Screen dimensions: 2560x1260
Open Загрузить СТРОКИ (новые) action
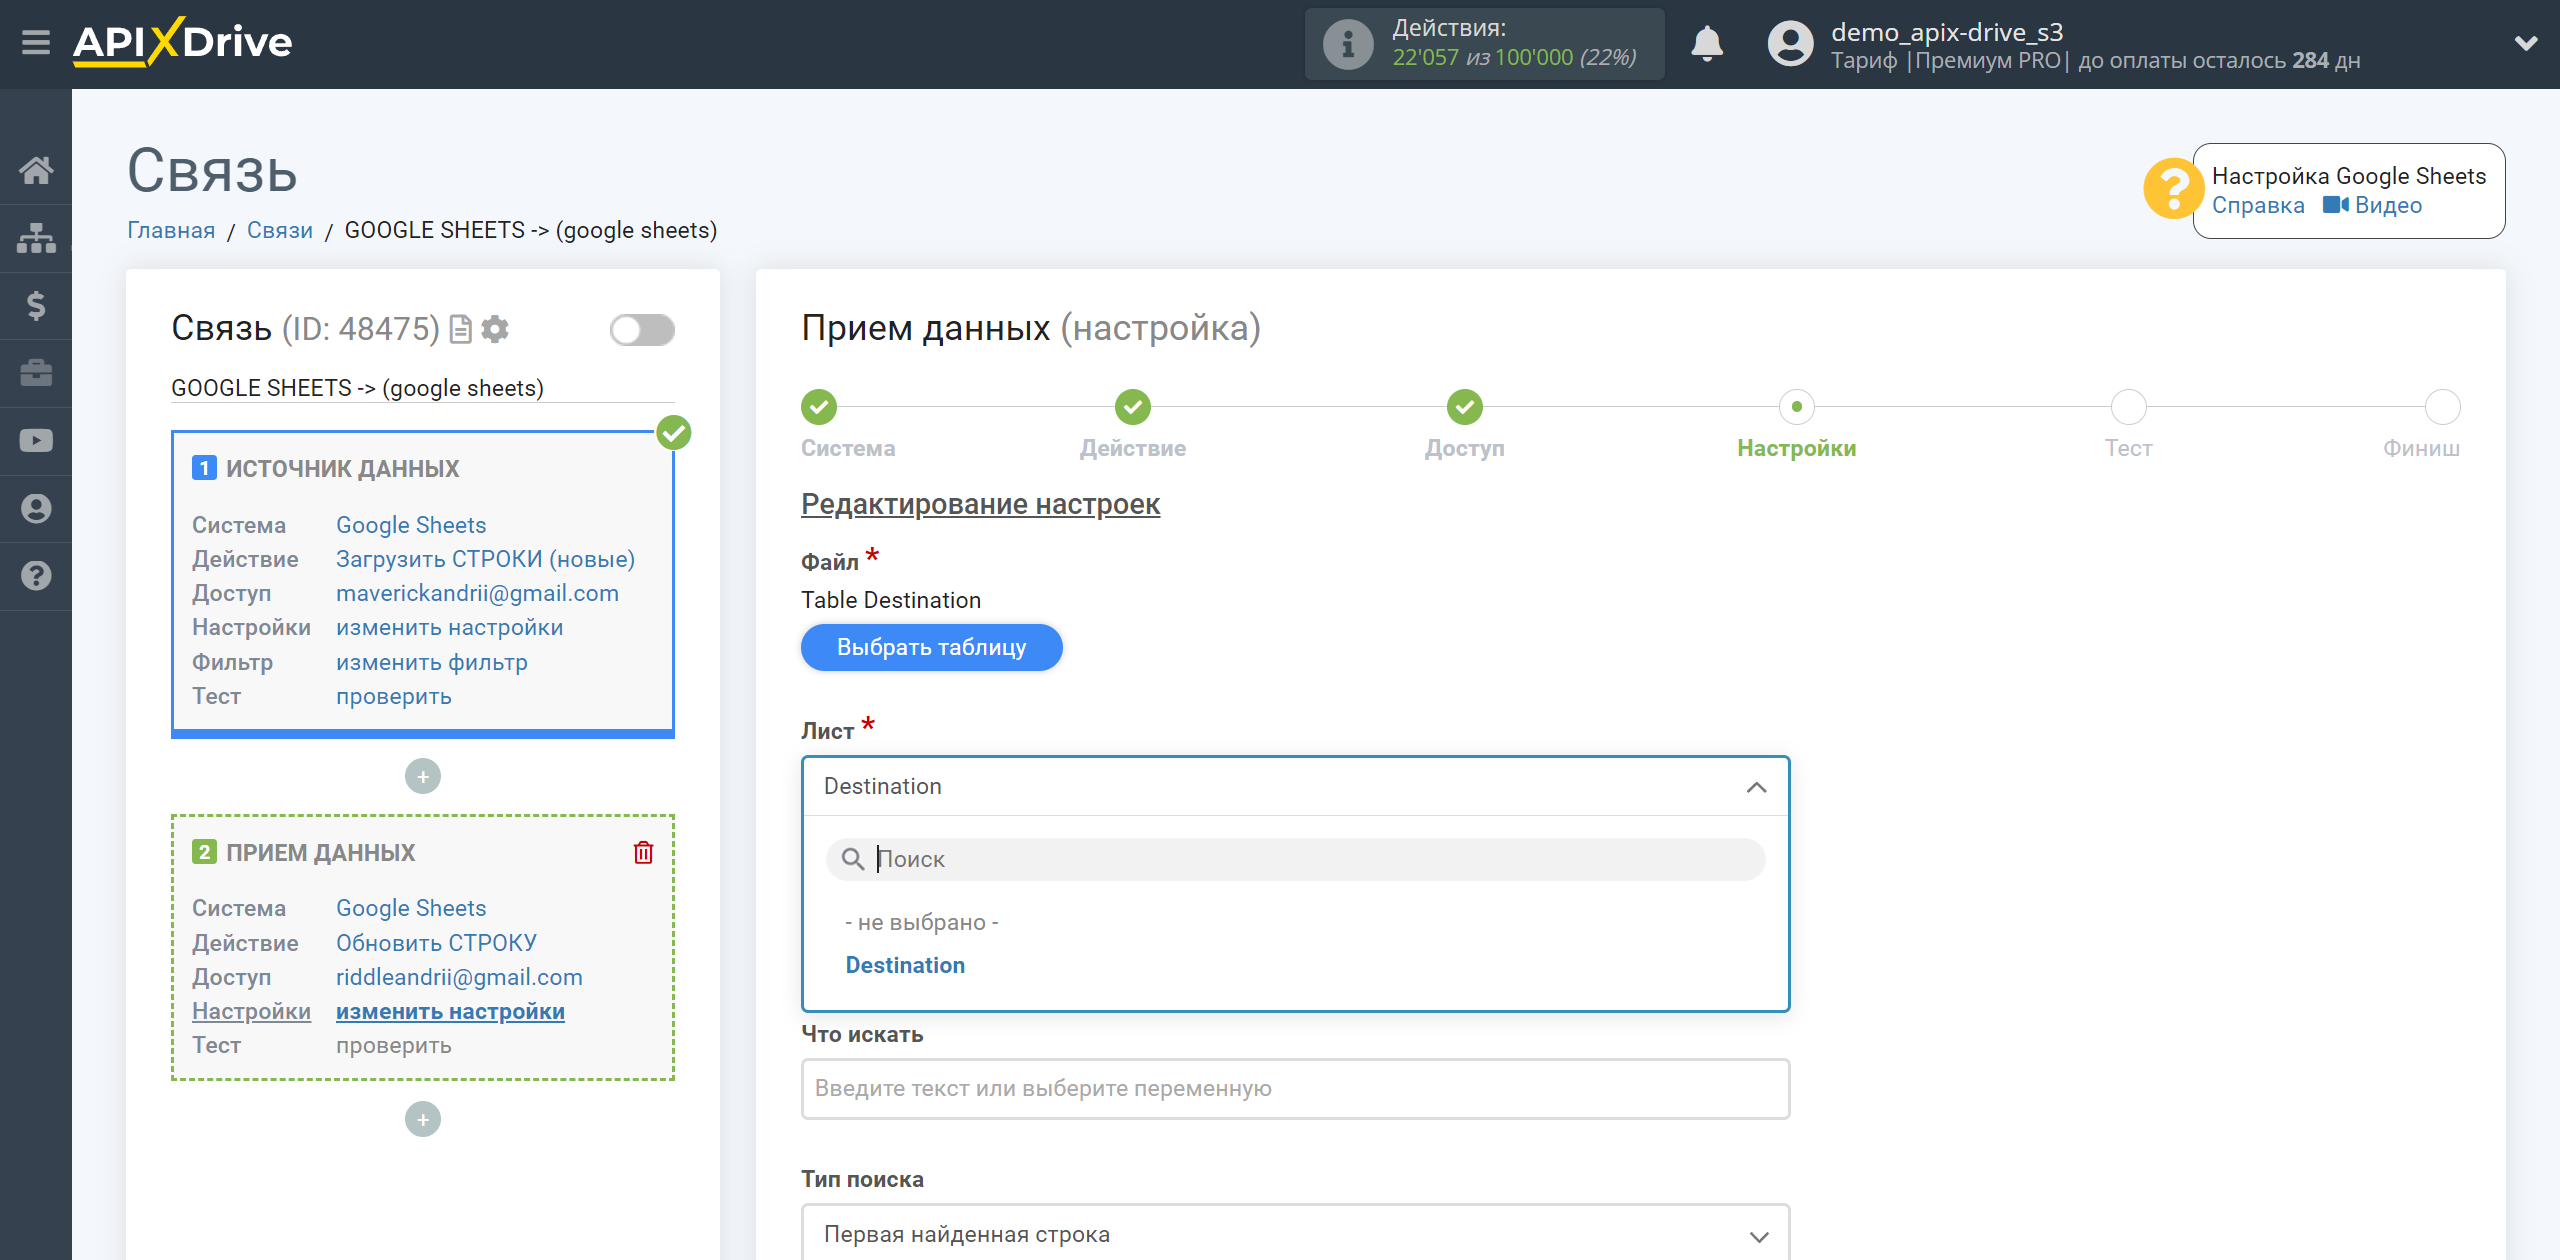tap(485, 559)
